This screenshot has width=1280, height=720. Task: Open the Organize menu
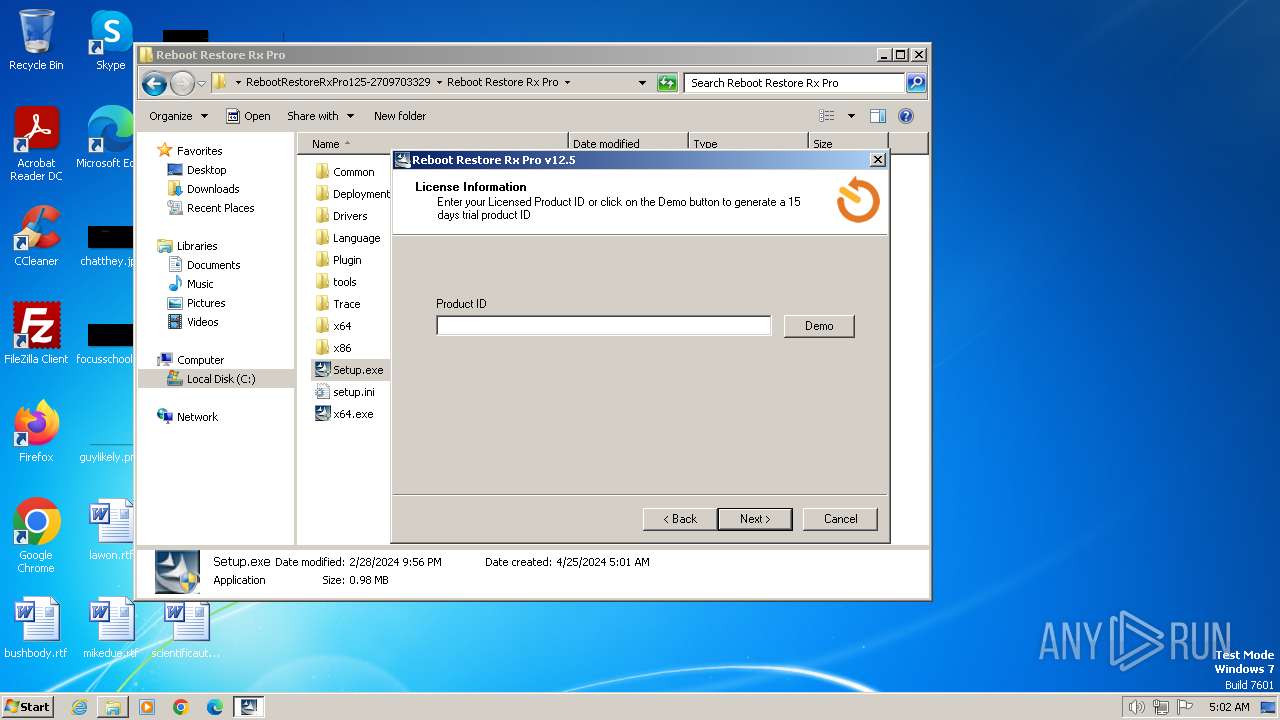point(178,116)
